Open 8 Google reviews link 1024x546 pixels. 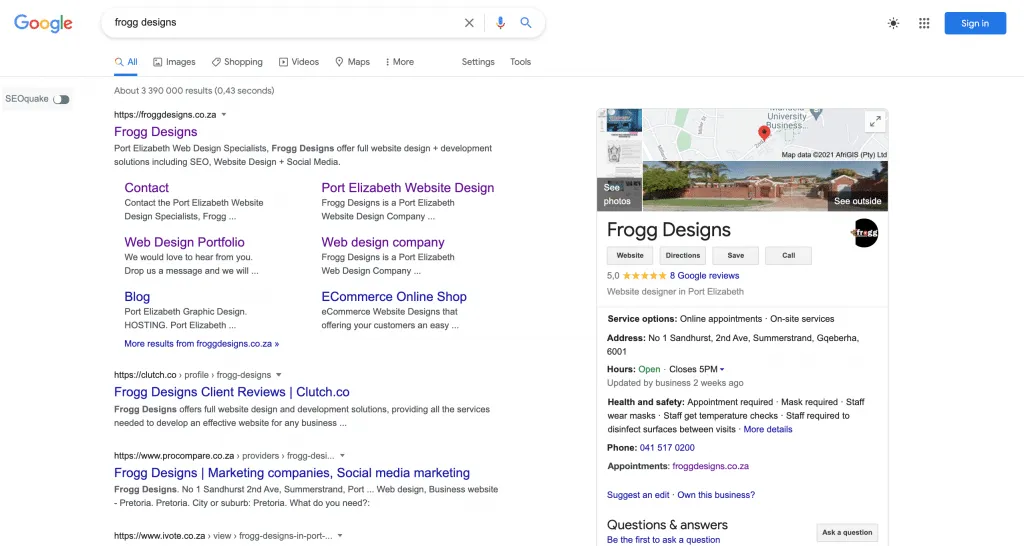click(x=704, y=276)
